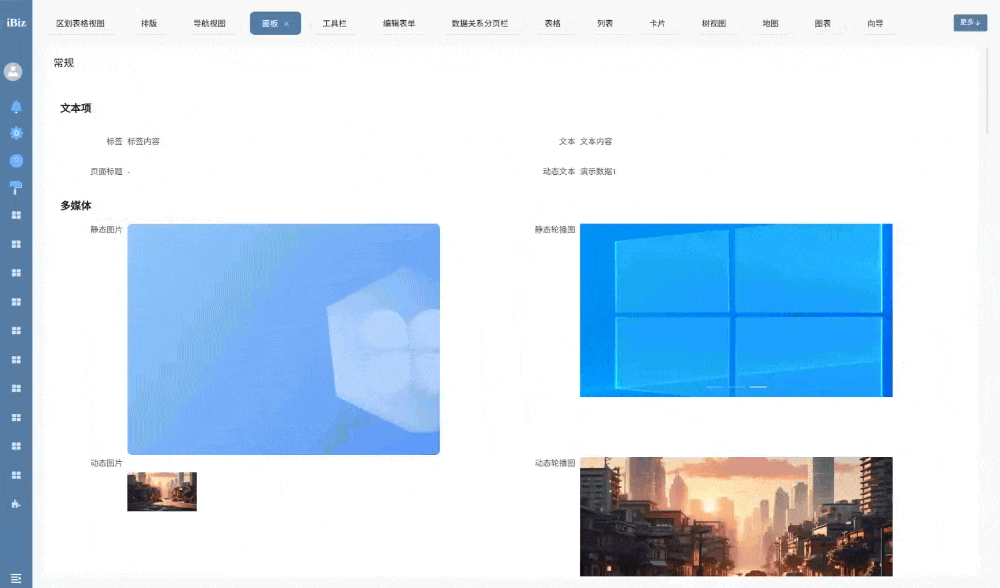Expand the 更多 dropdown button
The height and width of the screenshot is (588, 1000).
970,22
